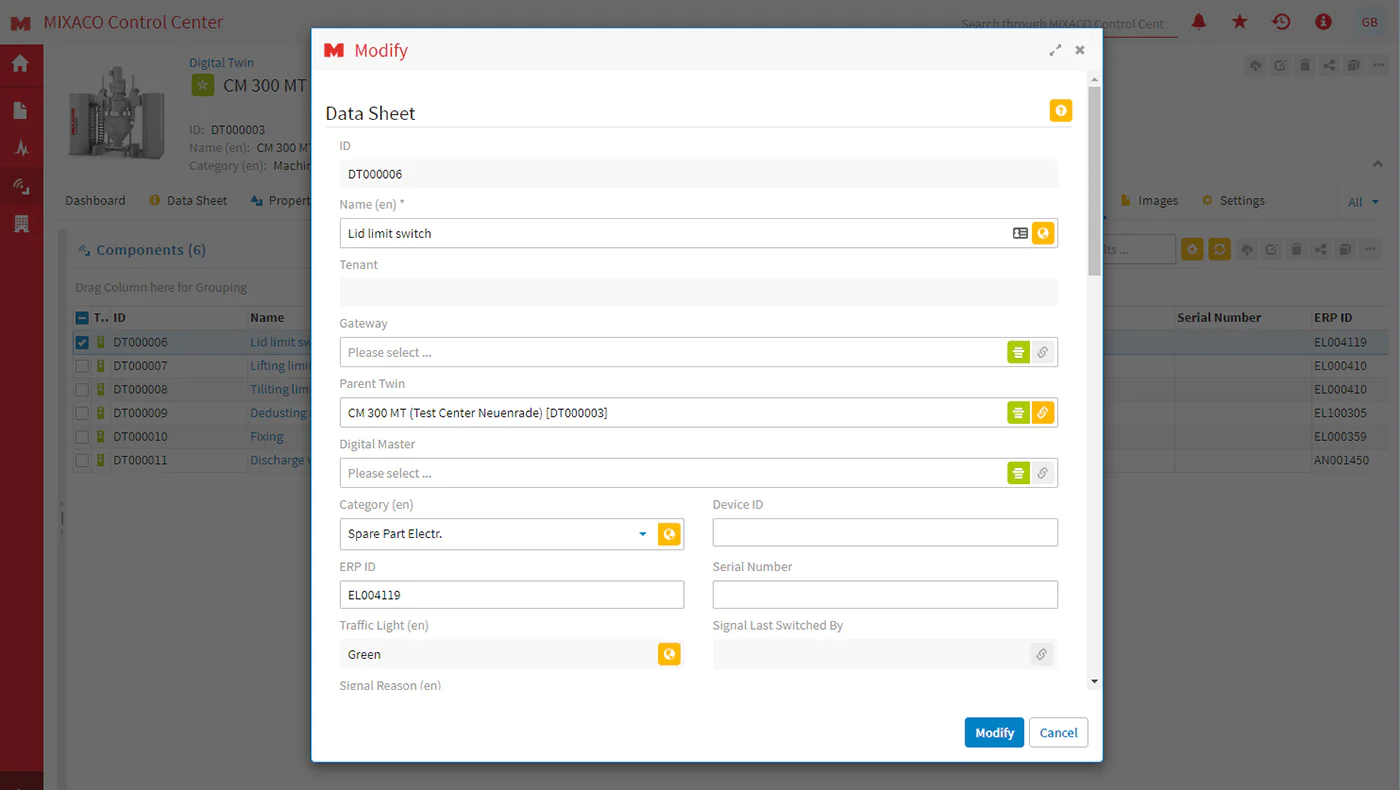
Task: Open the Category dropdown arrow
Action: tap(643, 534)
